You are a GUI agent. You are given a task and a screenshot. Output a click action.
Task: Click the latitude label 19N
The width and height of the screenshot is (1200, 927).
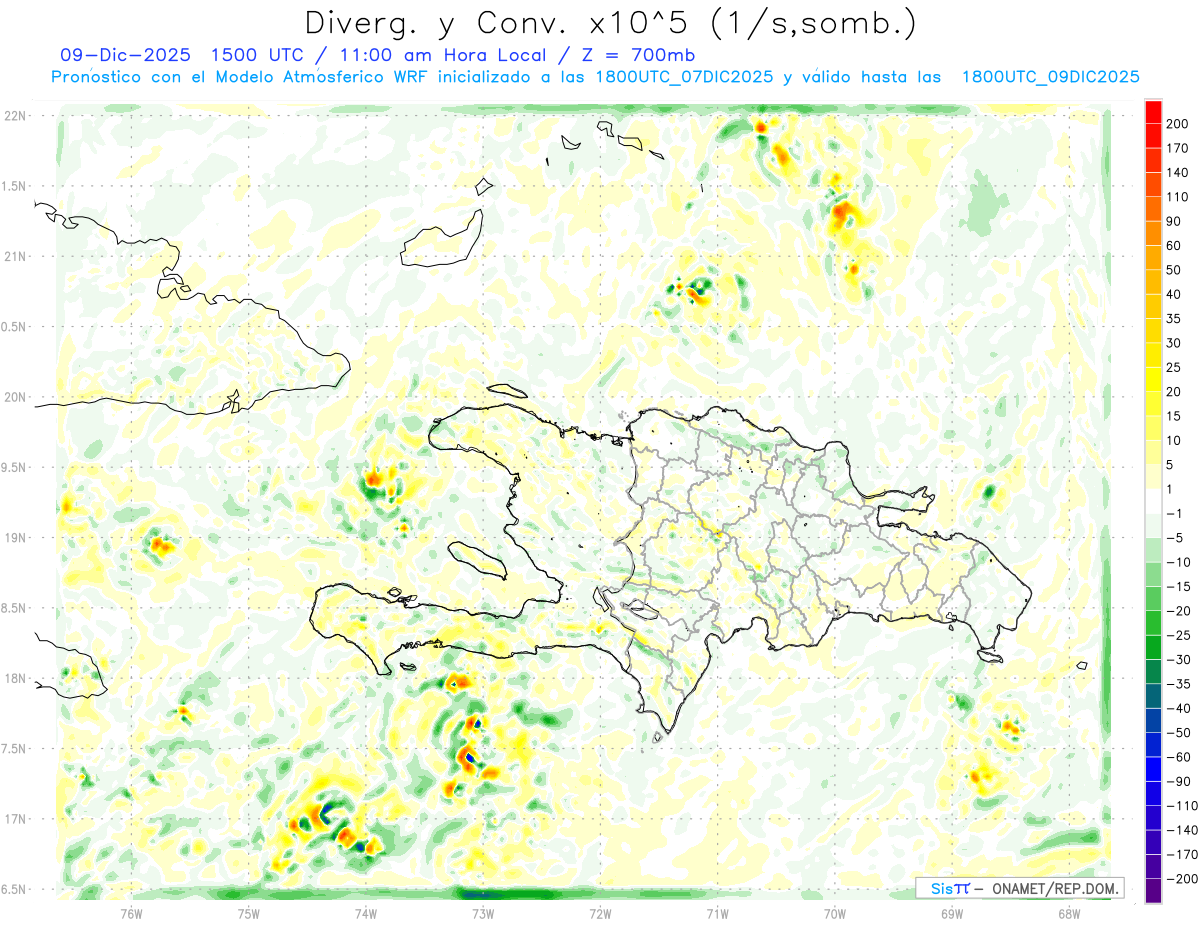[16, 538]
